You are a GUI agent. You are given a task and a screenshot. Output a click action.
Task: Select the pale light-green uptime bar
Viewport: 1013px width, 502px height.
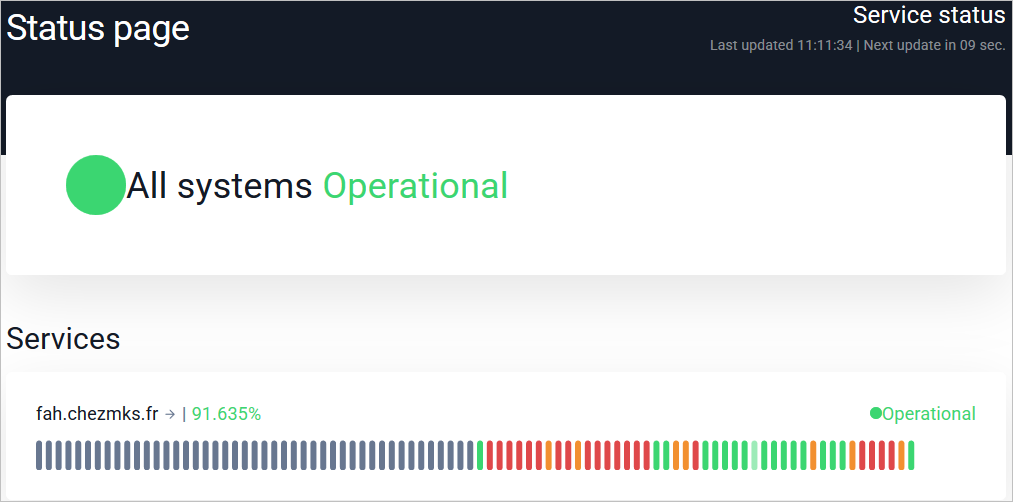coord(755,455)
